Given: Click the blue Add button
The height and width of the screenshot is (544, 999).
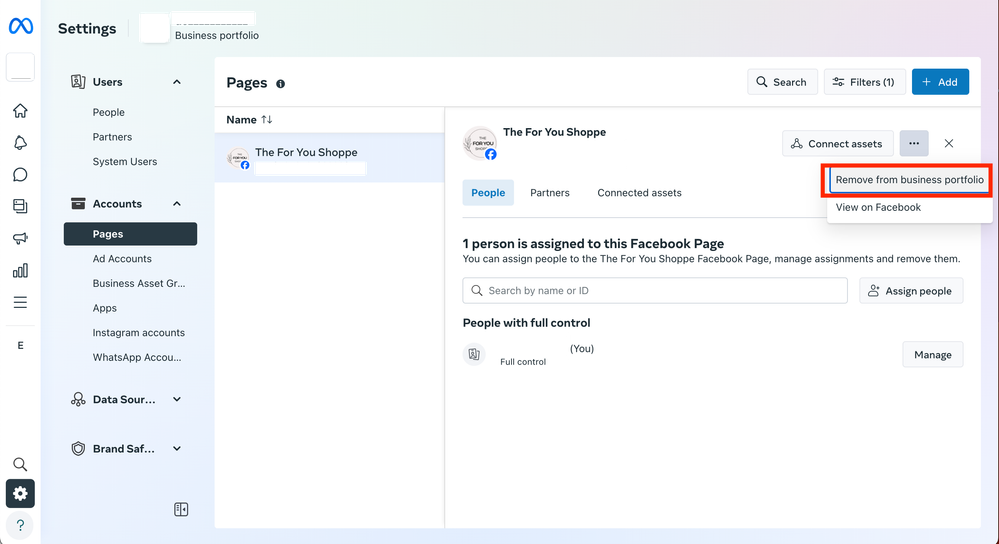Looking at the screenshot, I should [940, 82].
